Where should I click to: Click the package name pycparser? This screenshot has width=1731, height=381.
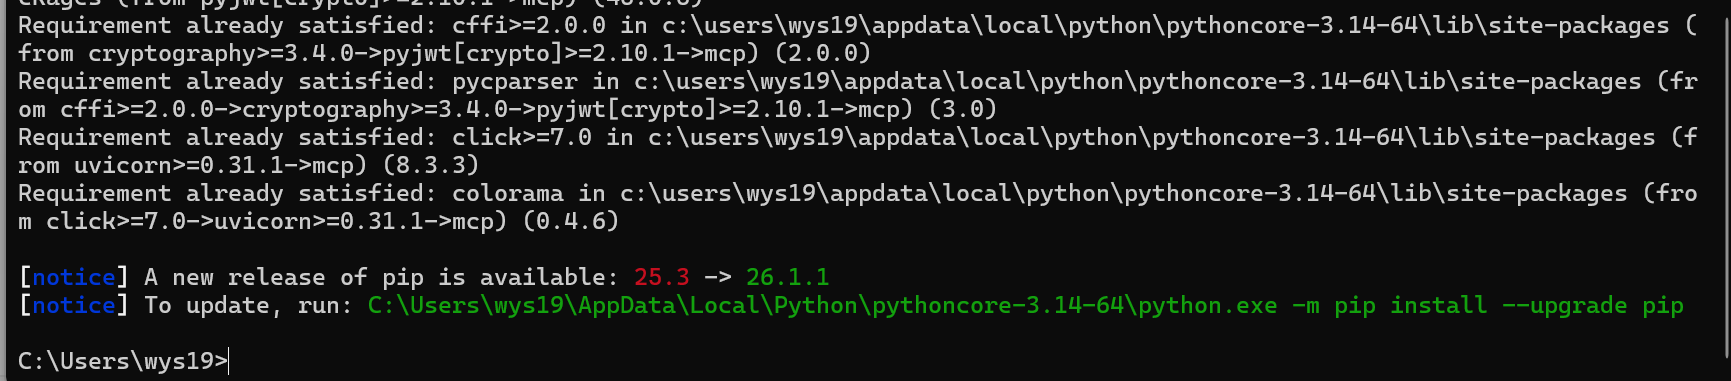tap(515, 81)
